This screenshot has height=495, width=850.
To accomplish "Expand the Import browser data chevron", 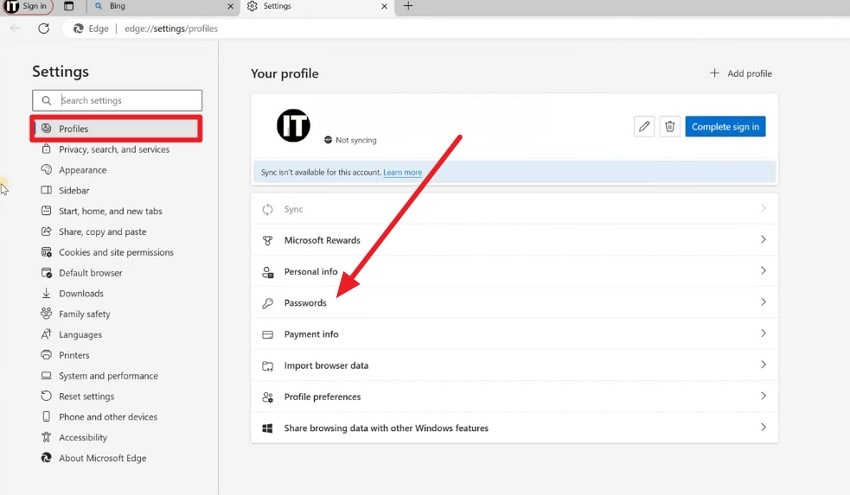I will [763, 365].
